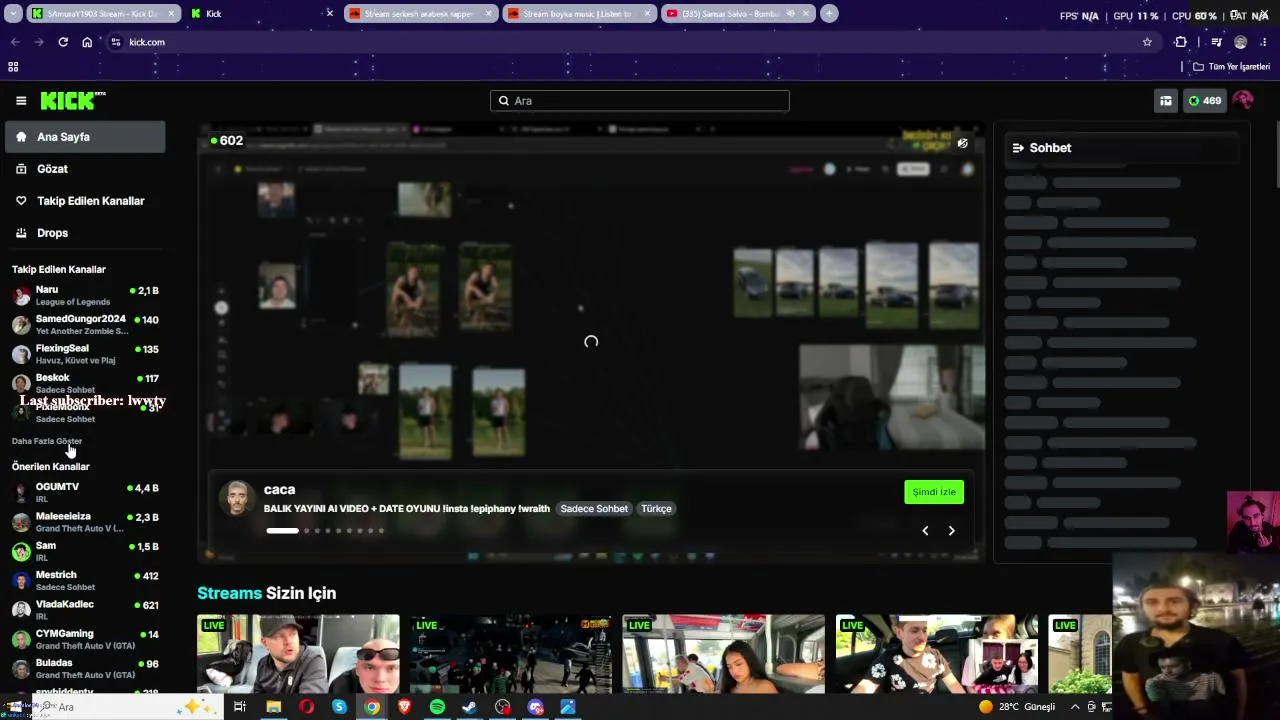Click the Türkçe language tag
1280x720 pixels.
656,509
